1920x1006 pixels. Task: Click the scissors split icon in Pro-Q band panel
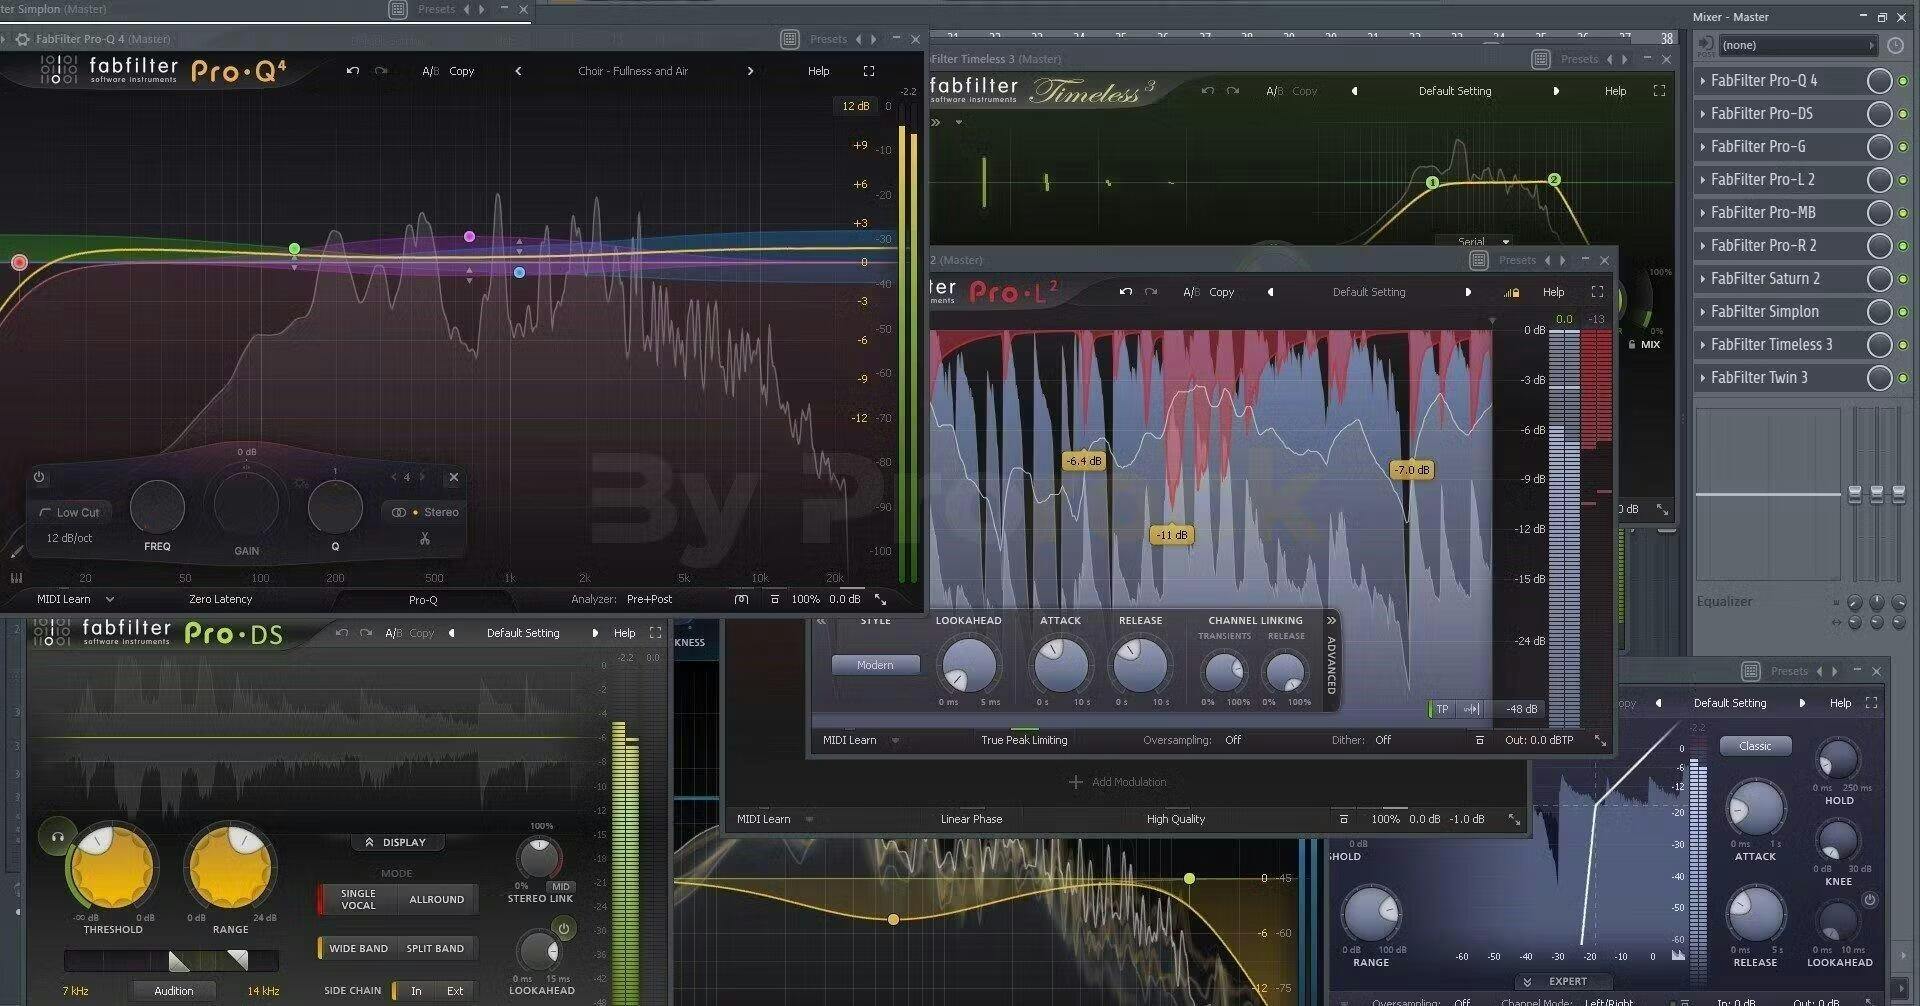click(x=425, y=538)
